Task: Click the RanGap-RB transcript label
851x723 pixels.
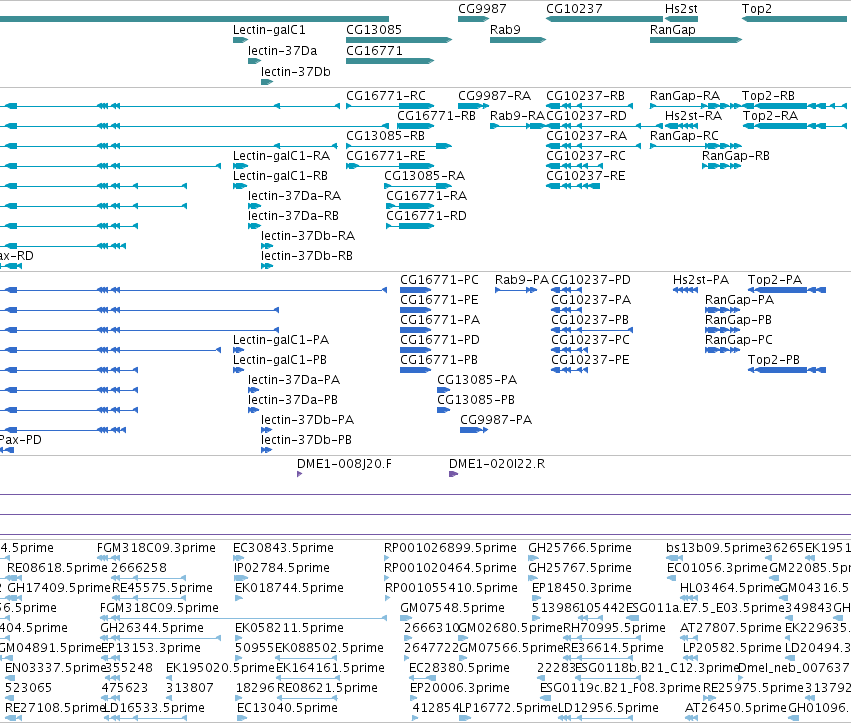Action: (x=736, y=156)
